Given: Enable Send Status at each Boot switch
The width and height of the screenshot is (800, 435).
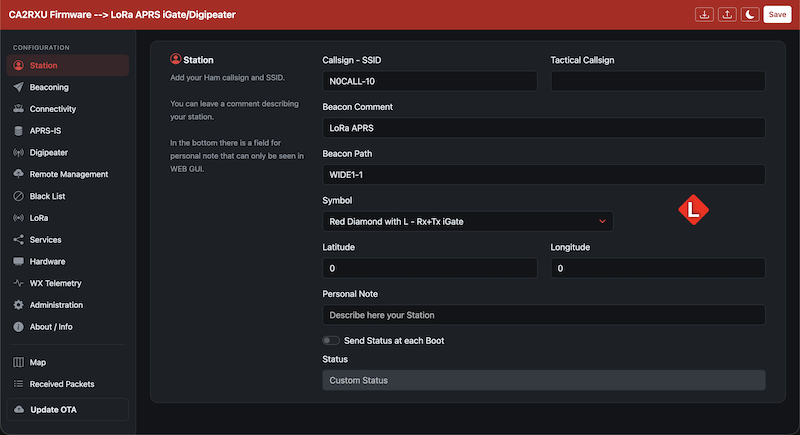Looking at the screenshot, I should [331, 341].
